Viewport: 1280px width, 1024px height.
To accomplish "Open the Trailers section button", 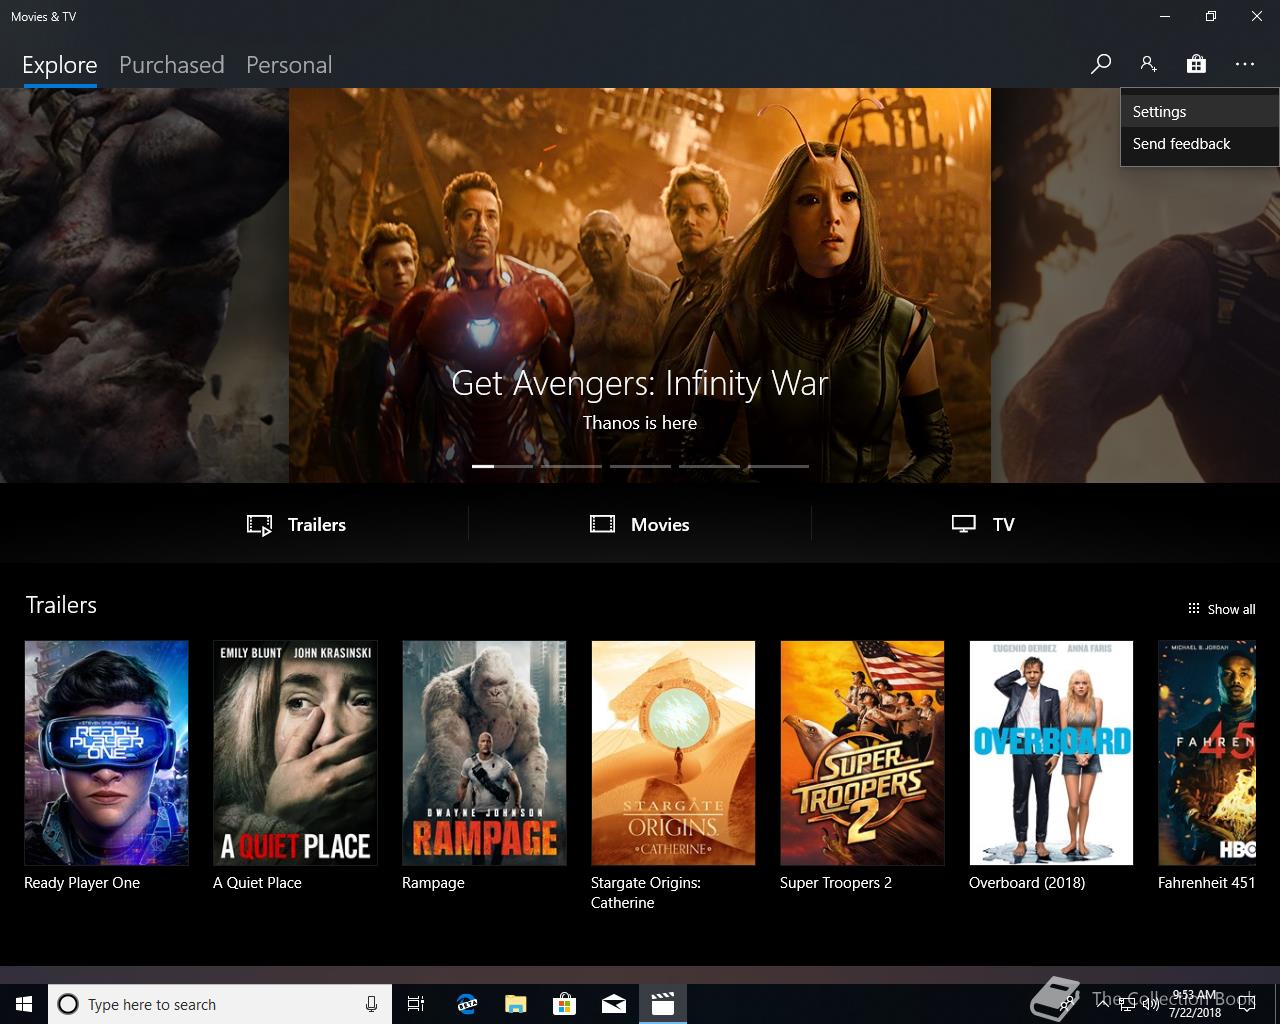I will click(x=296, y=524).
